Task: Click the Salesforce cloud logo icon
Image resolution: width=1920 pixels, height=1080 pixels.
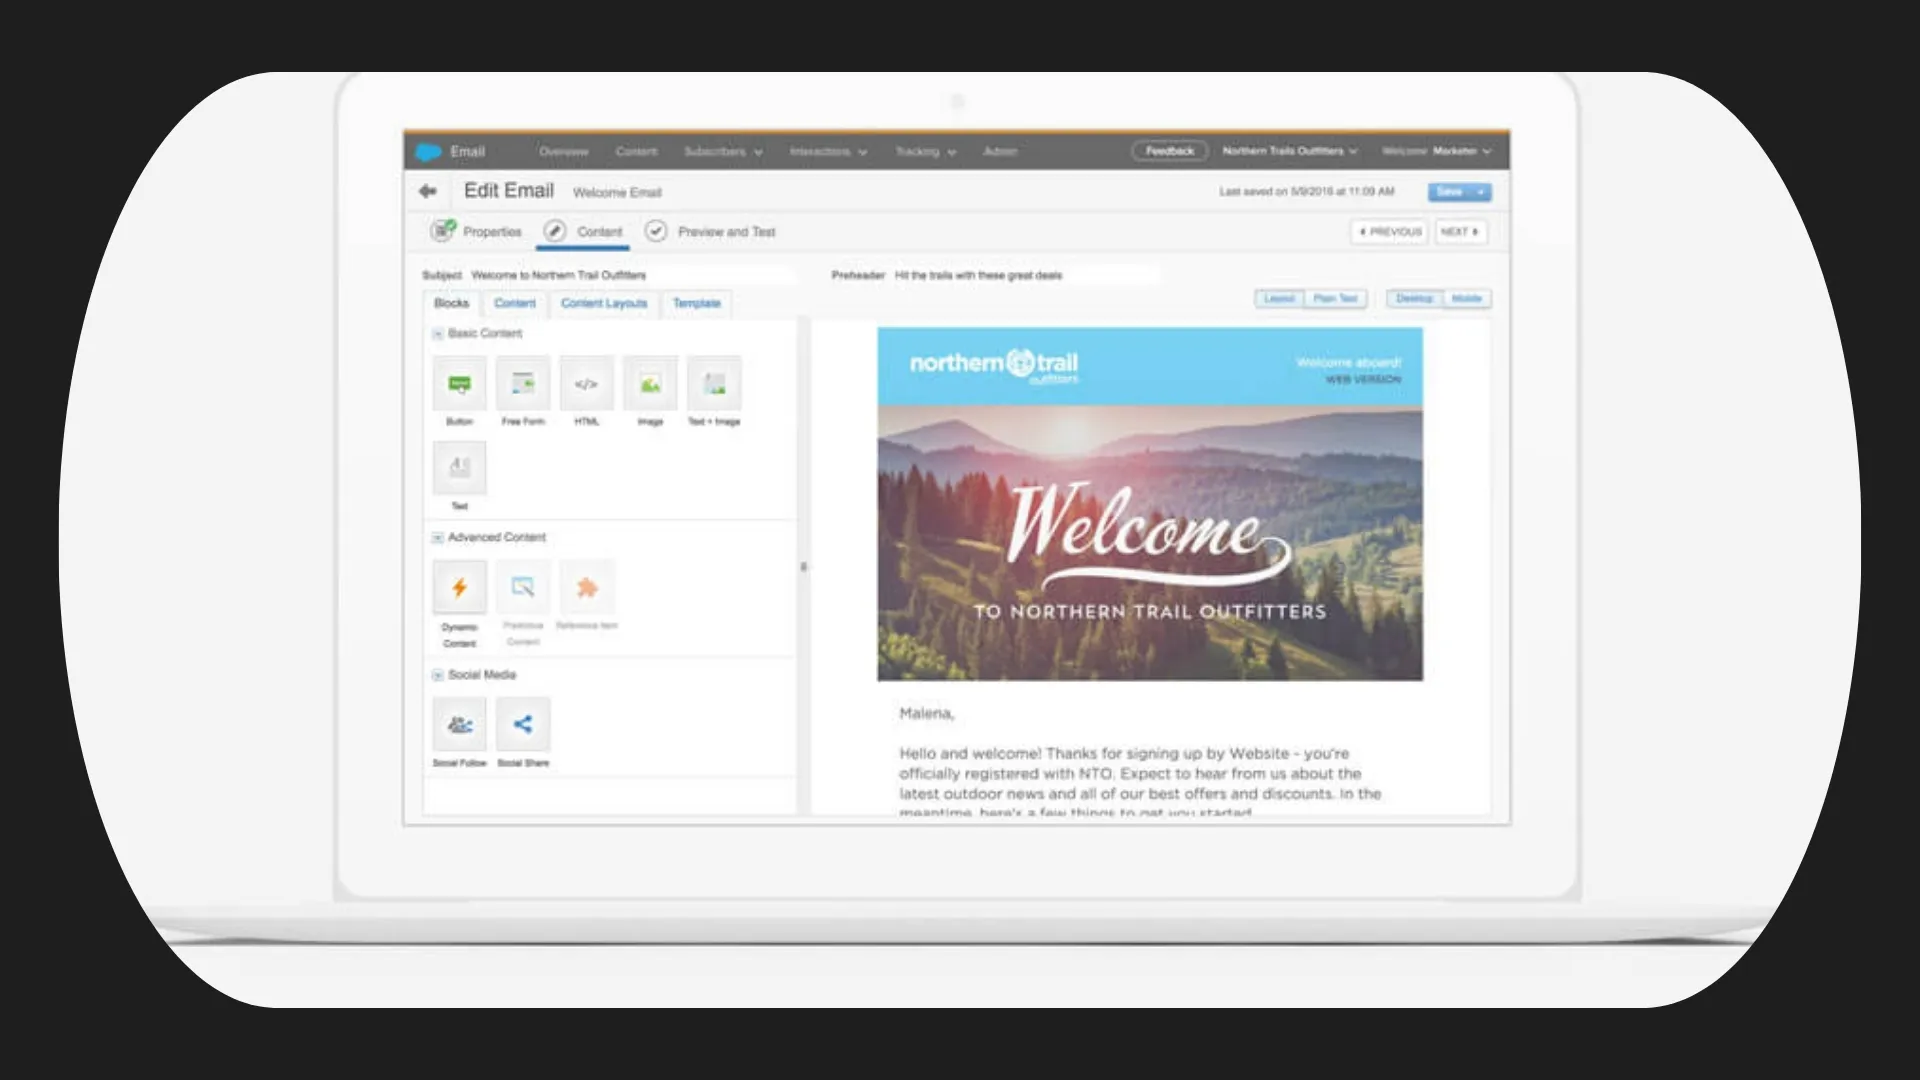Action: 428,152
